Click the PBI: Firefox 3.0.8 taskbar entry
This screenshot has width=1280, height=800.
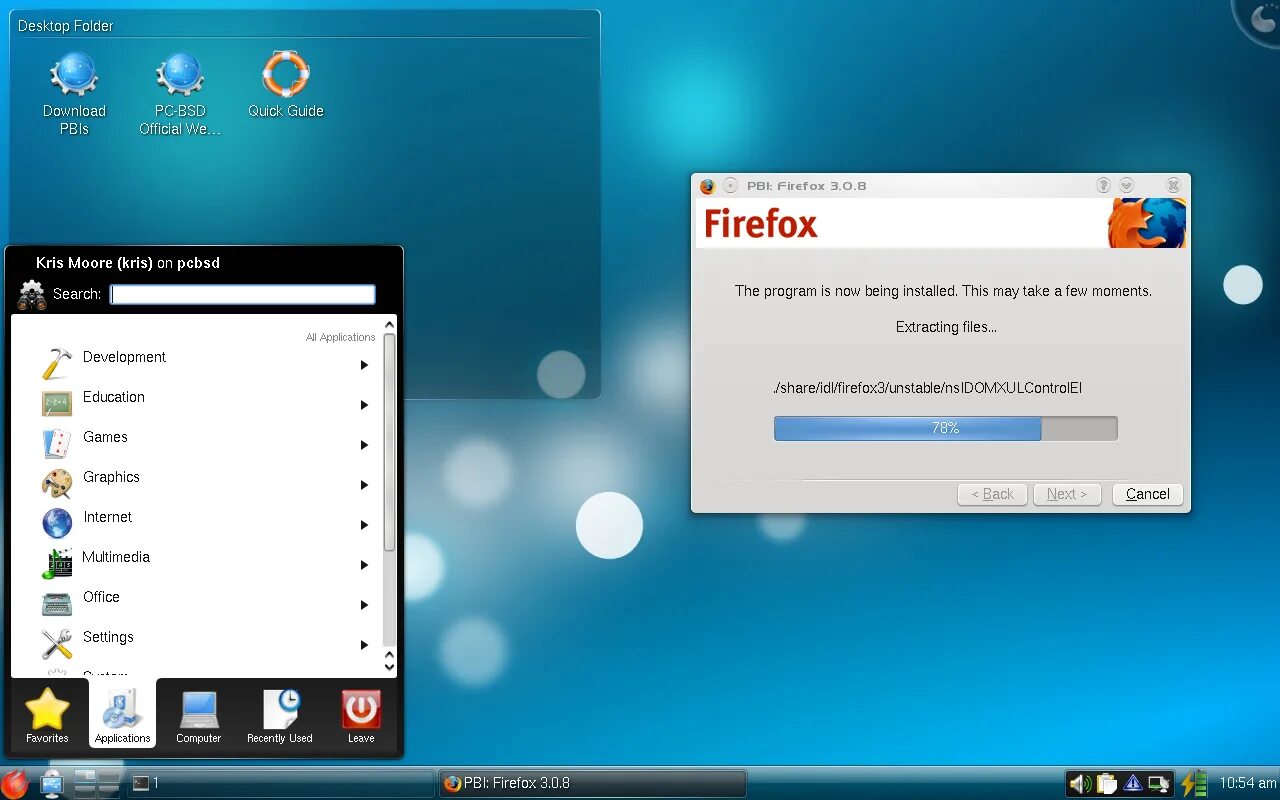pyautogui.click(x=593, y=783)
